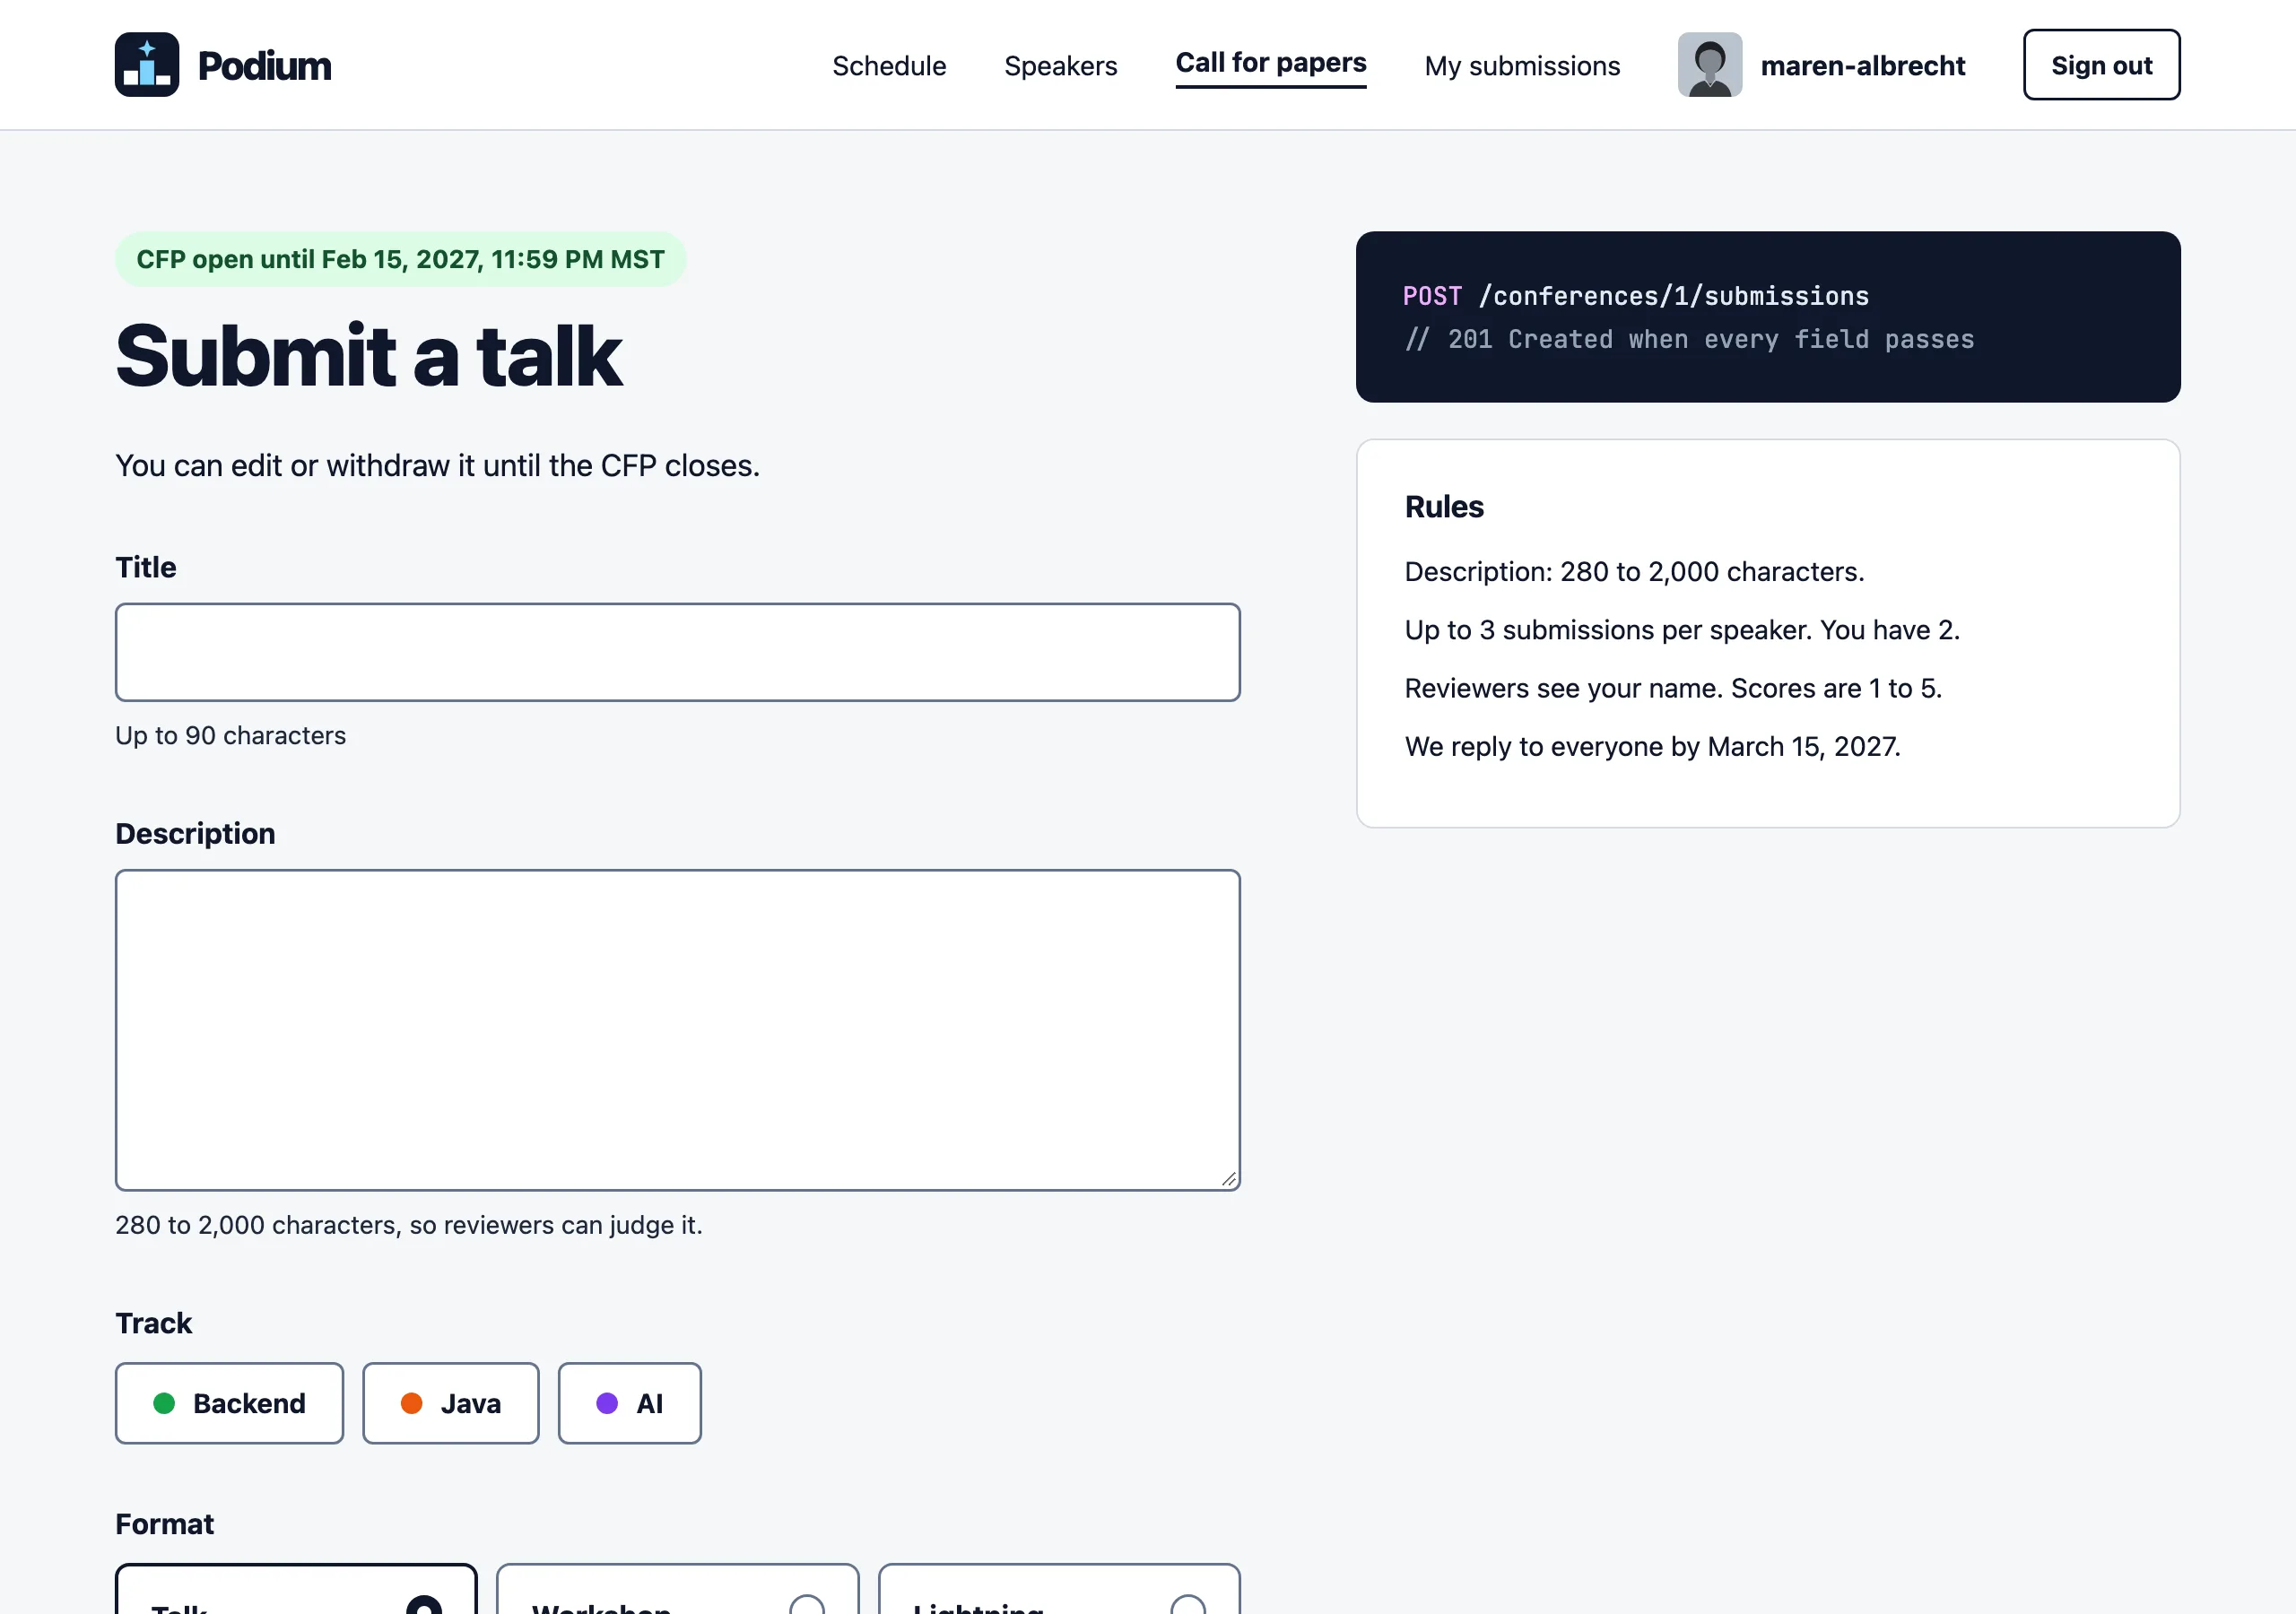Click the 'Up to 90 characters' hint
2296x1614 pixels.
(x=231, y=736)
